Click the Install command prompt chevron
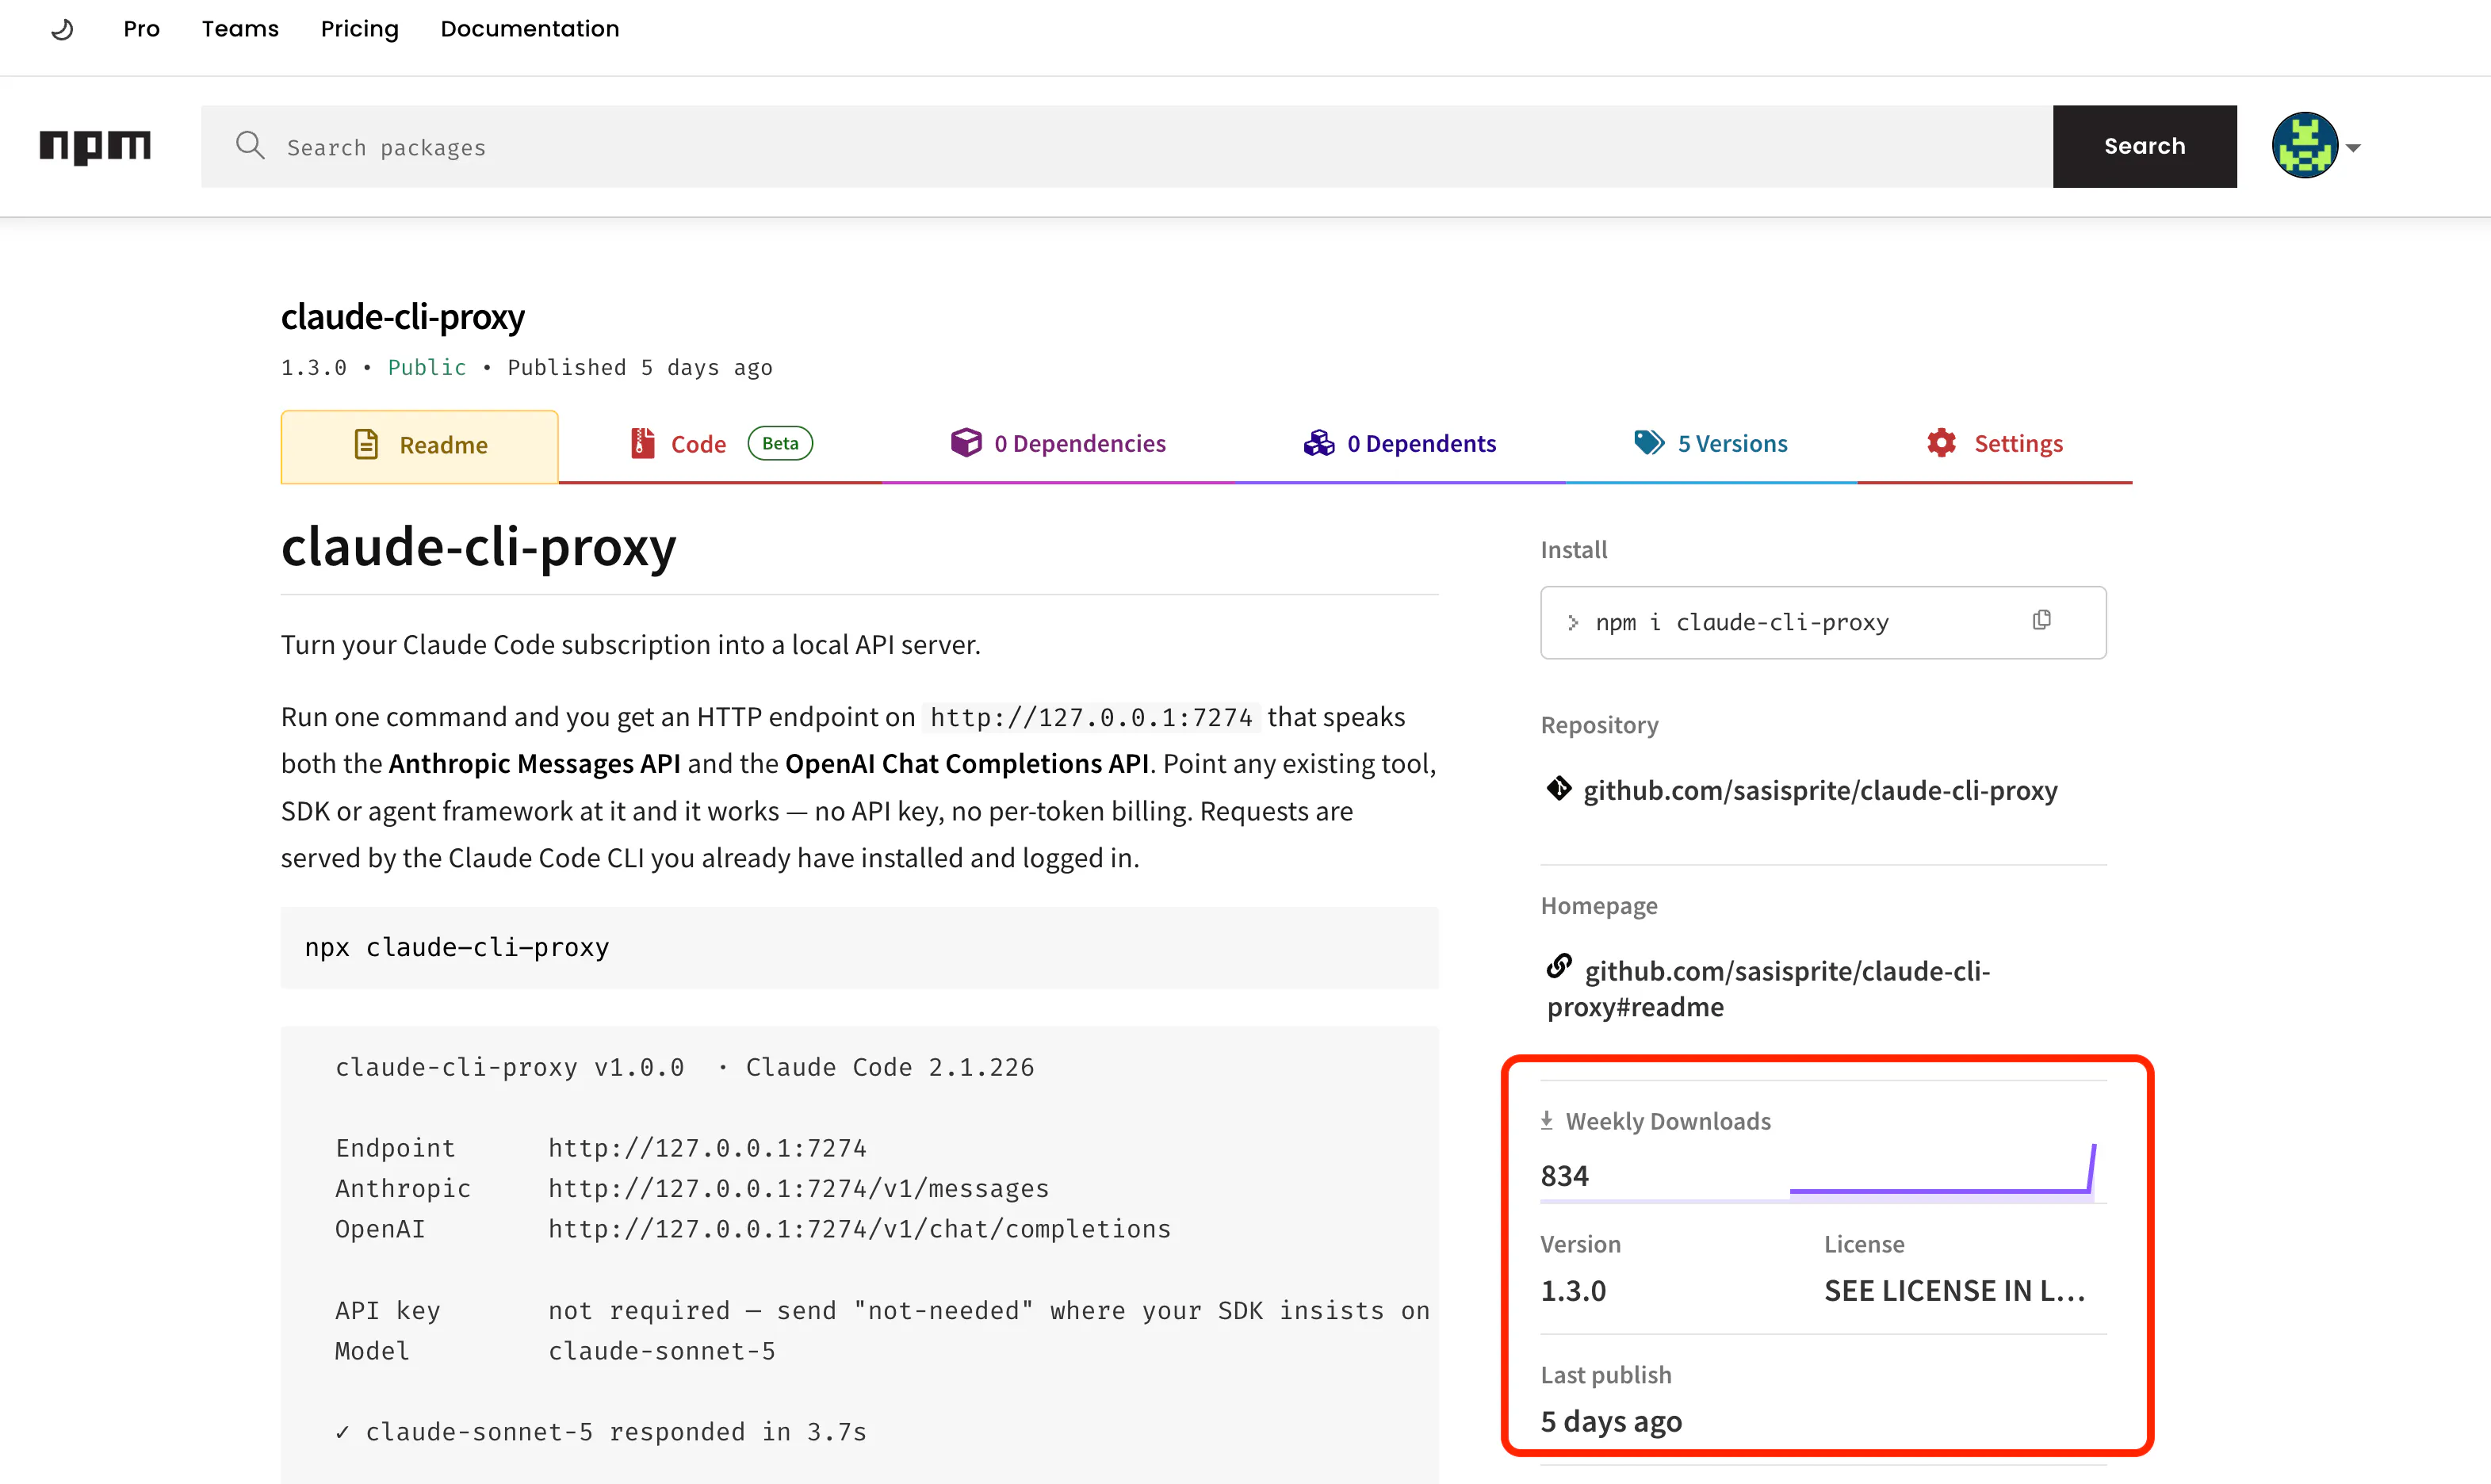 pyautogui.click(x=1573, y=623)
